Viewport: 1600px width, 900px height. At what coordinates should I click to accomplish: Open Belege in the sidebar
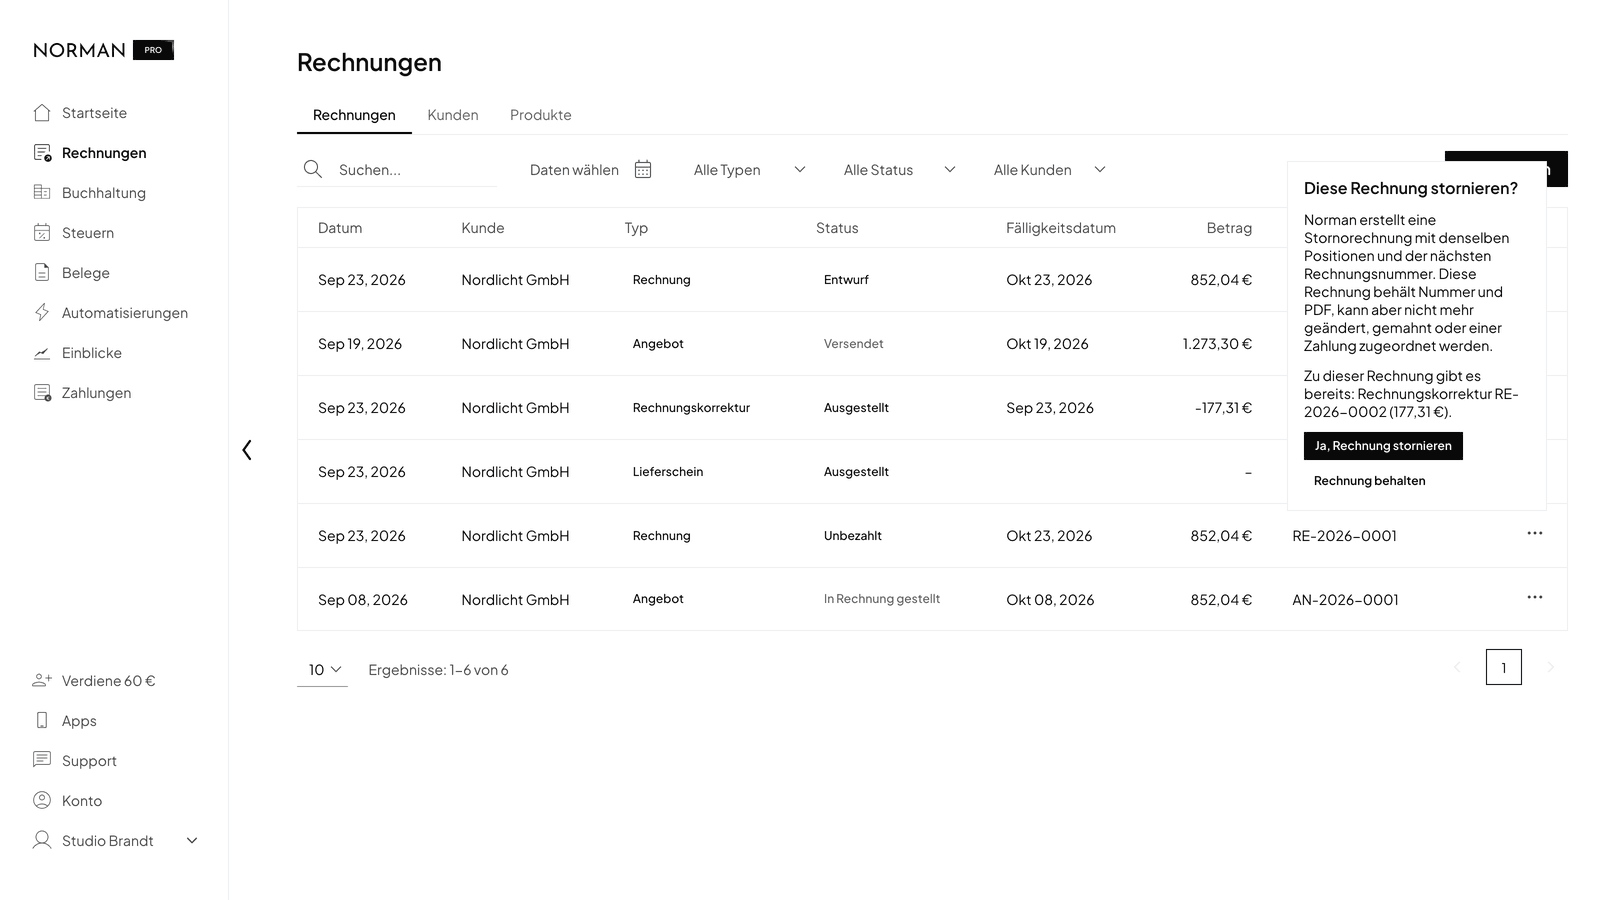(x=71, y=273)
